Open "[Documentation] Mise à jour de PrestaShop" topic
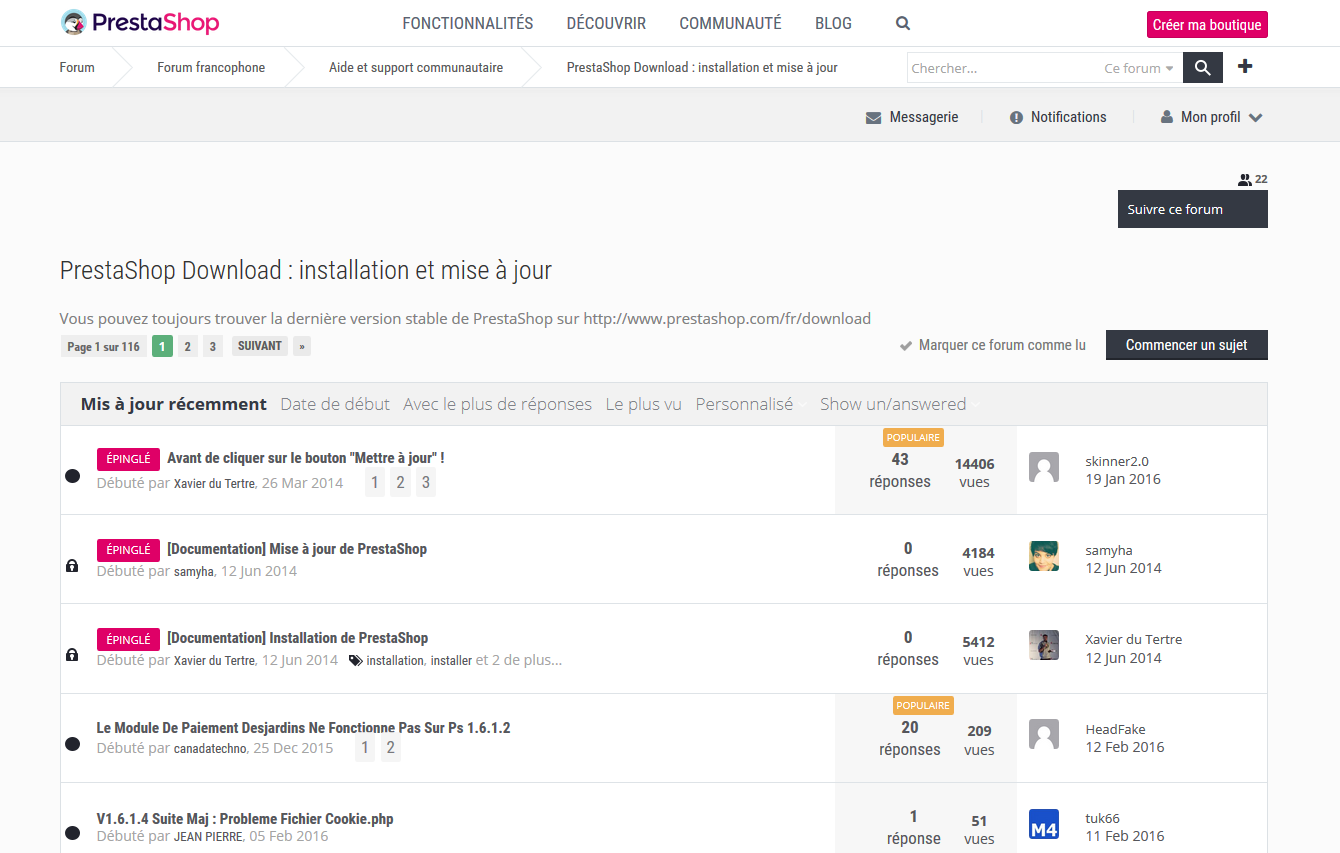The width and height of the screenshot is (1340, 853). tap(297, 549)
